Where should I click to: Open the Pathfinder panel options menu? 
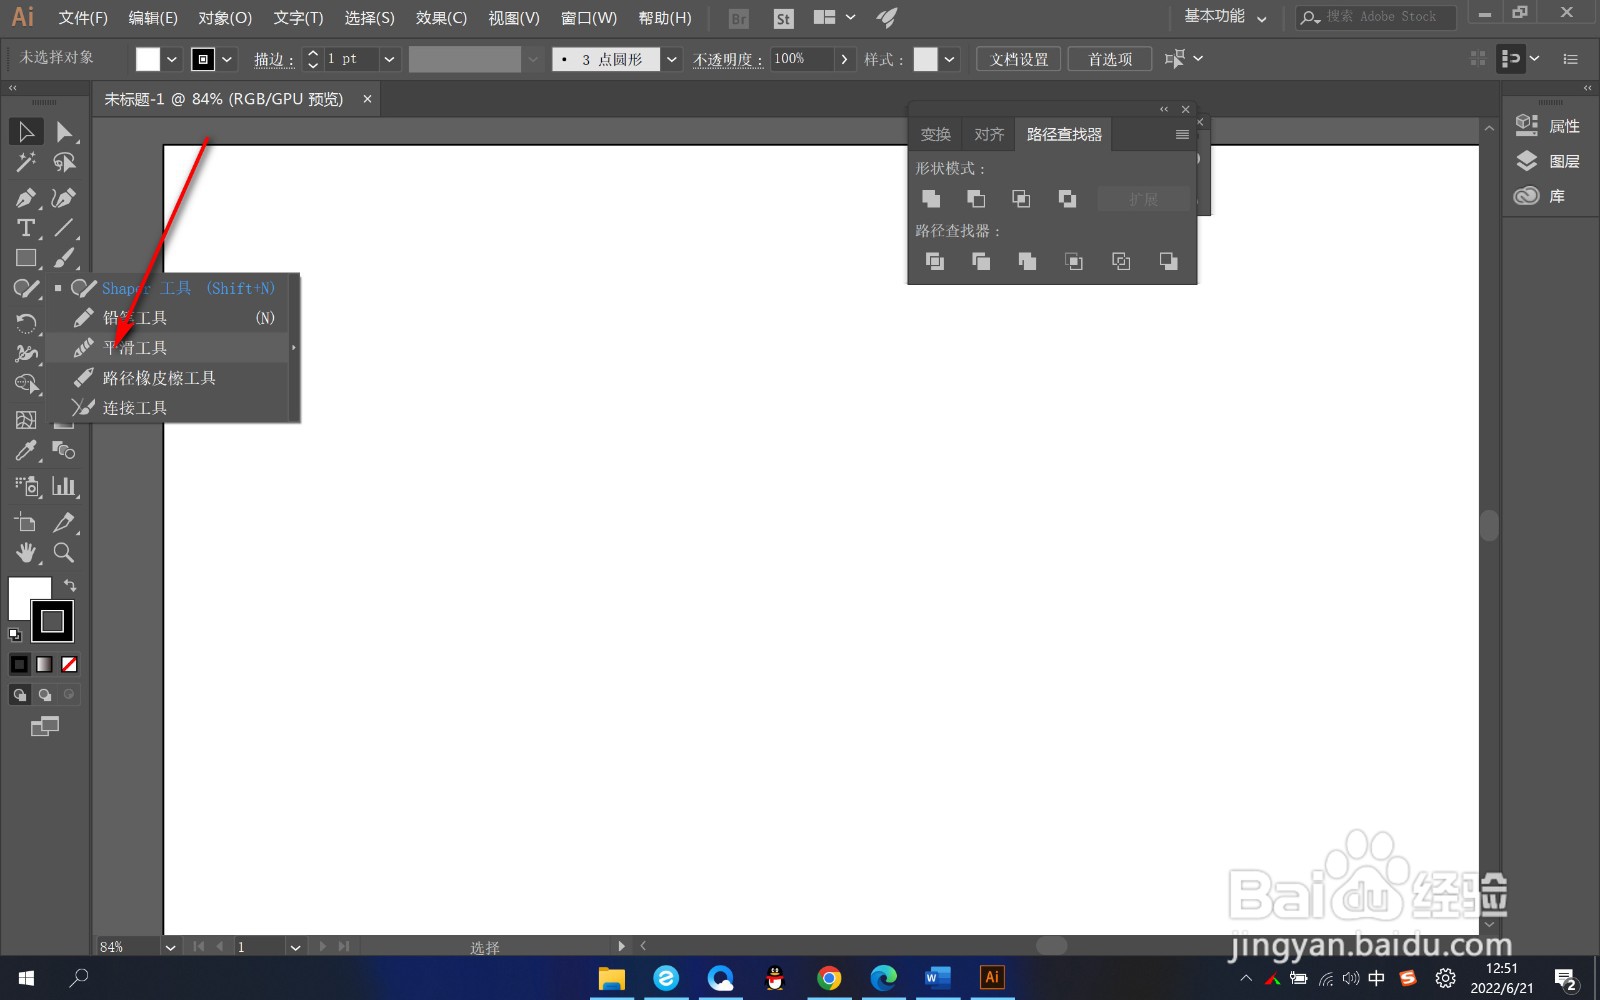tap(1182, 134)
